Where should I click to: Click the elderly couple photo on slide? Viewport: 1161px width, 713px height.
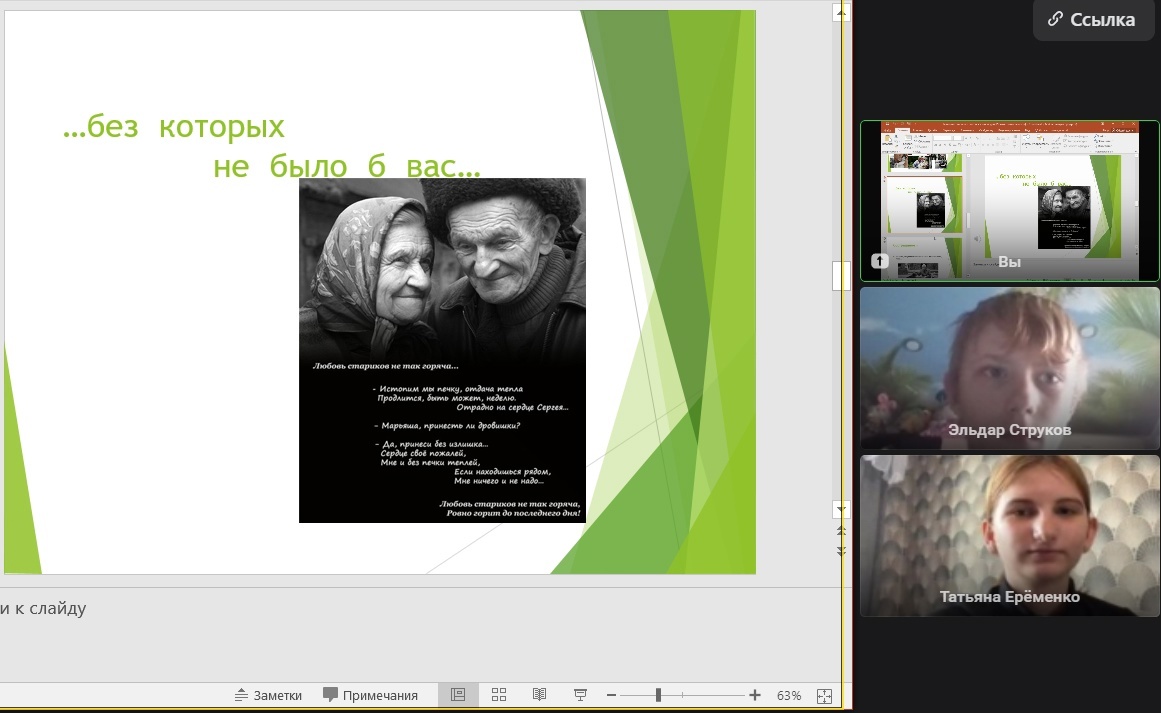click(442, 350)
